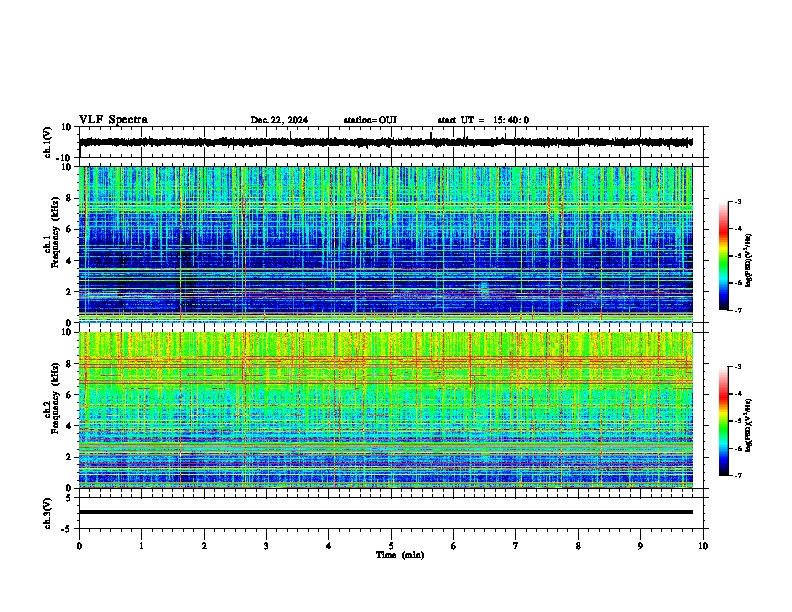Click the station name label in header
The height and width of the screenshot is (612, 792).
370,120
